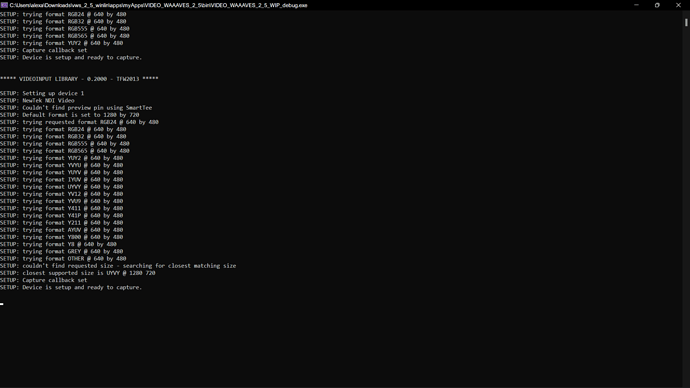
Task: Click 'Couldn't find preview pin using SmartTee' line
Action: (x=76, y=108)
